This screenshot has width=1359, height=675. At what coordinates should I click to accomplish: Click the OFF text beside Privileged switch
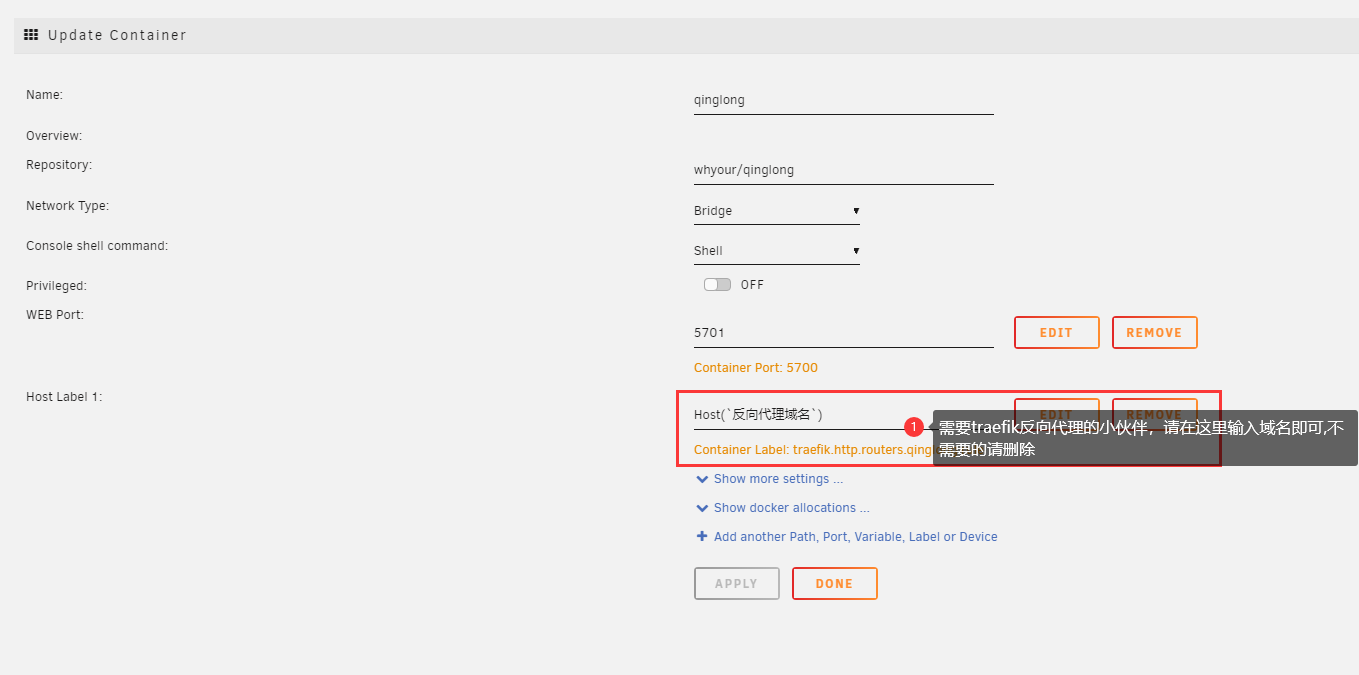752,285
